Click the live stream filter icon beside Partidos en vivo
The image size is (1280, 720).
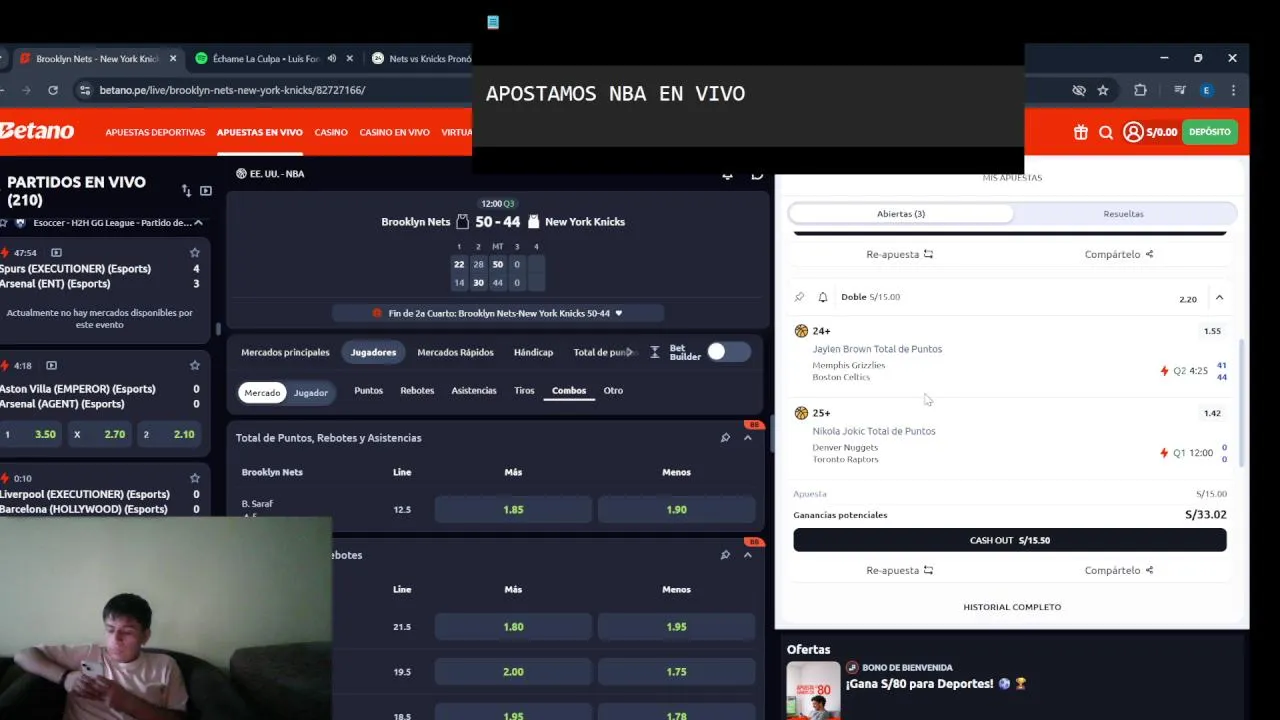[206, 191]
